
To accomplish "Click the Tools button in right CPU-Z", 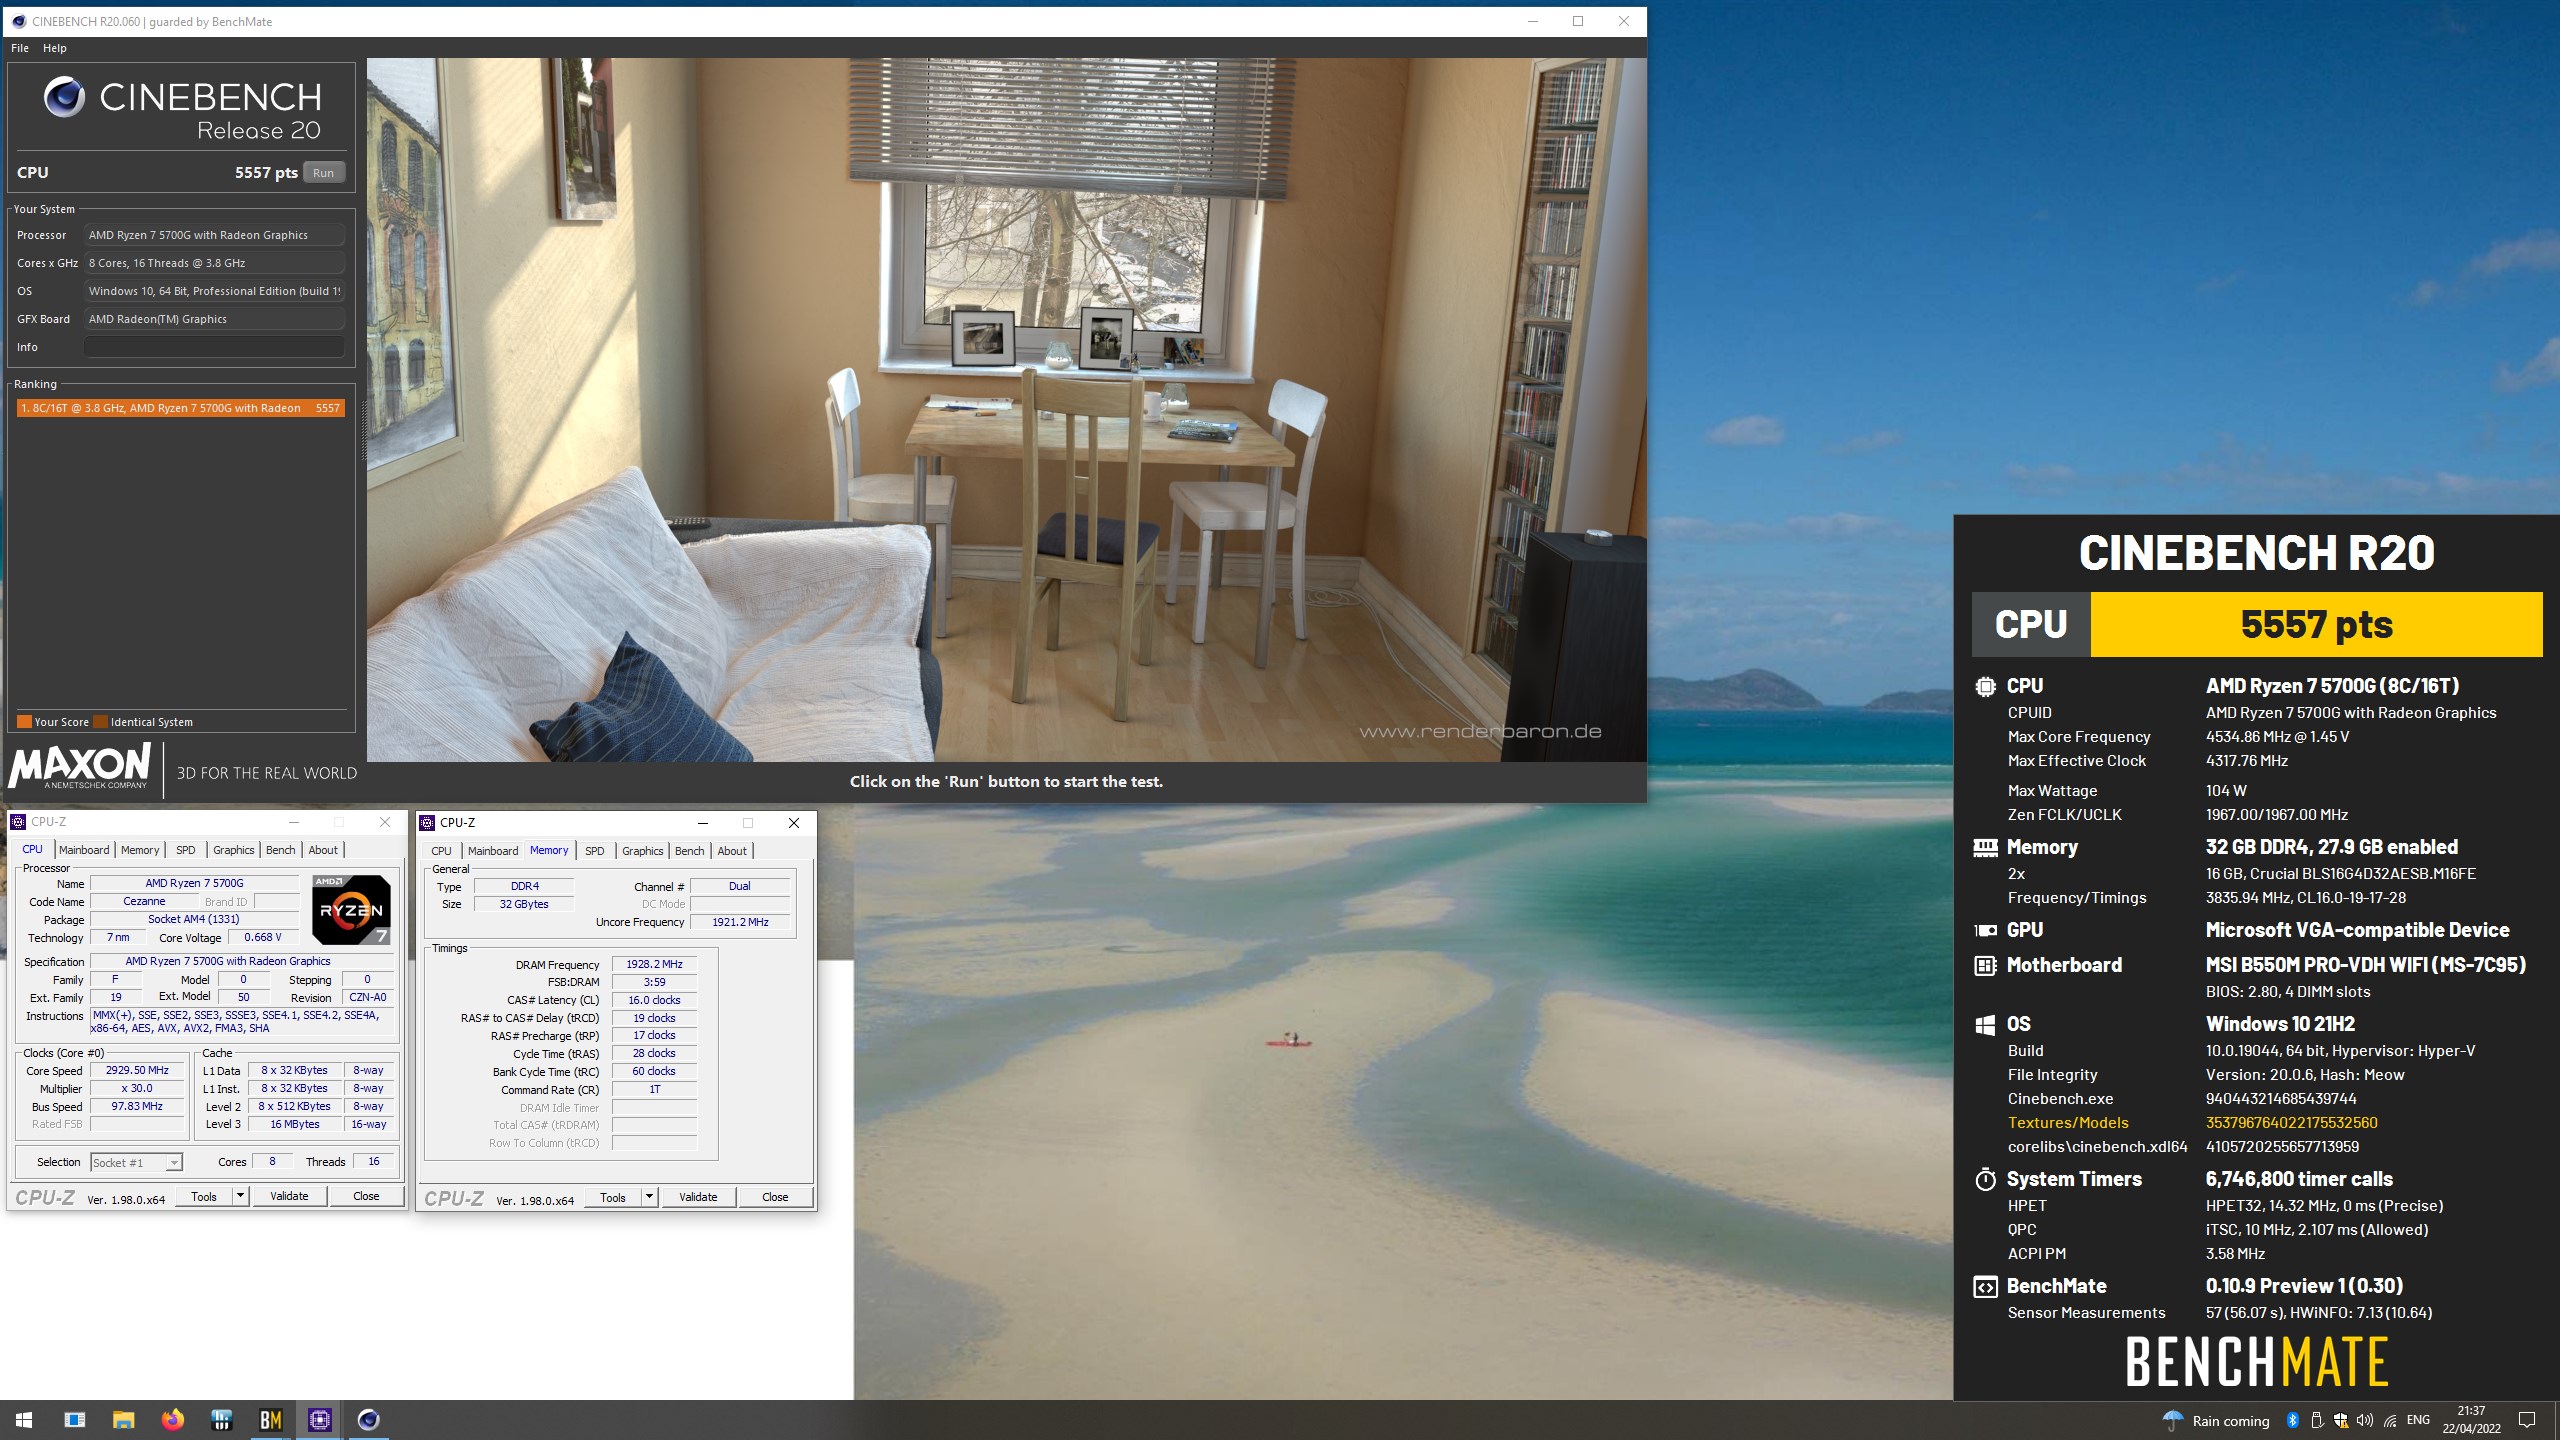I will tap(613, 1197).
